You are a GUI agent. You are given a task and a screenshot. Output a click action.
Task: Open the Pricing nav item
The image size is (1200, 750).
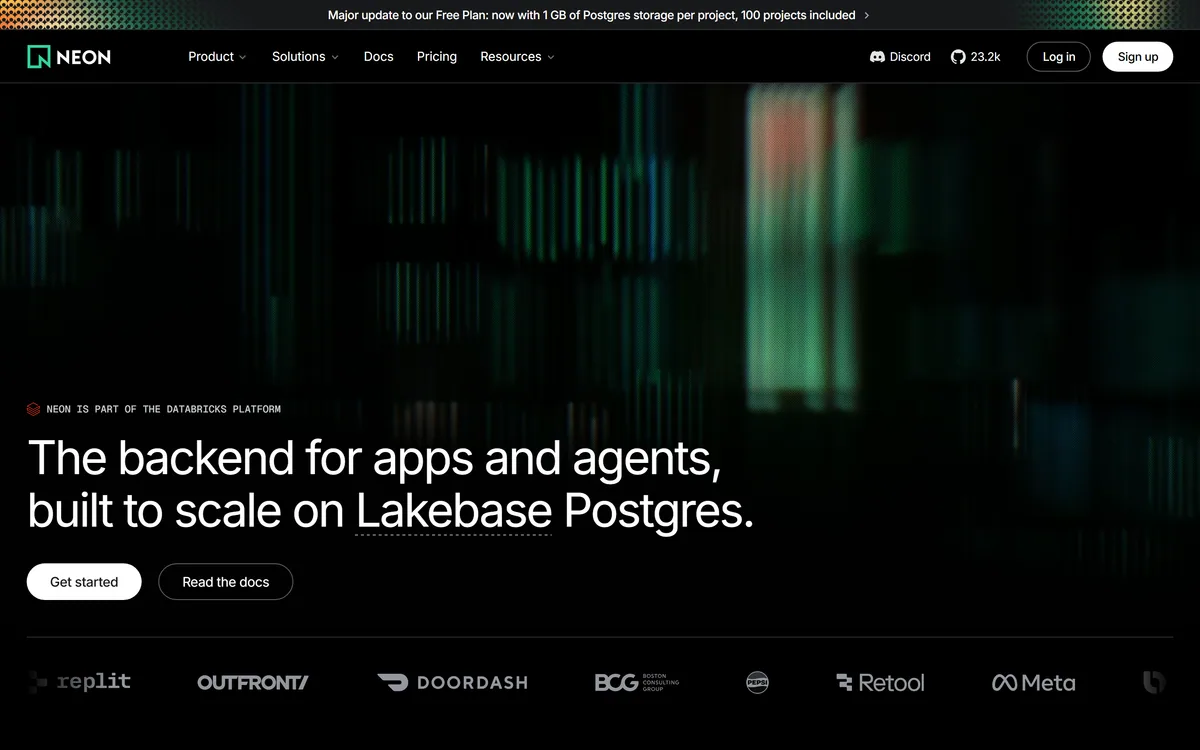click(437, 57)
